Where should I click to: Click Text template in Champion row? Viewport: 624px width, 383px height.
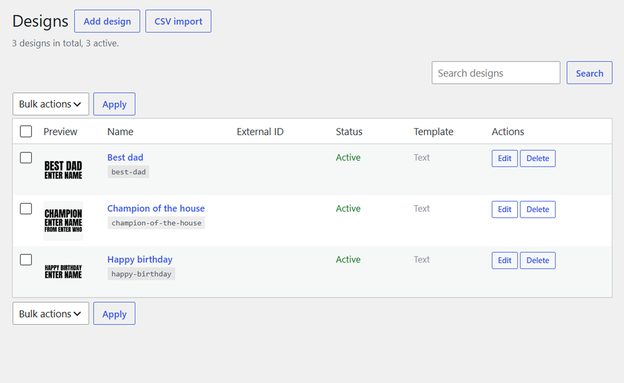422,208
